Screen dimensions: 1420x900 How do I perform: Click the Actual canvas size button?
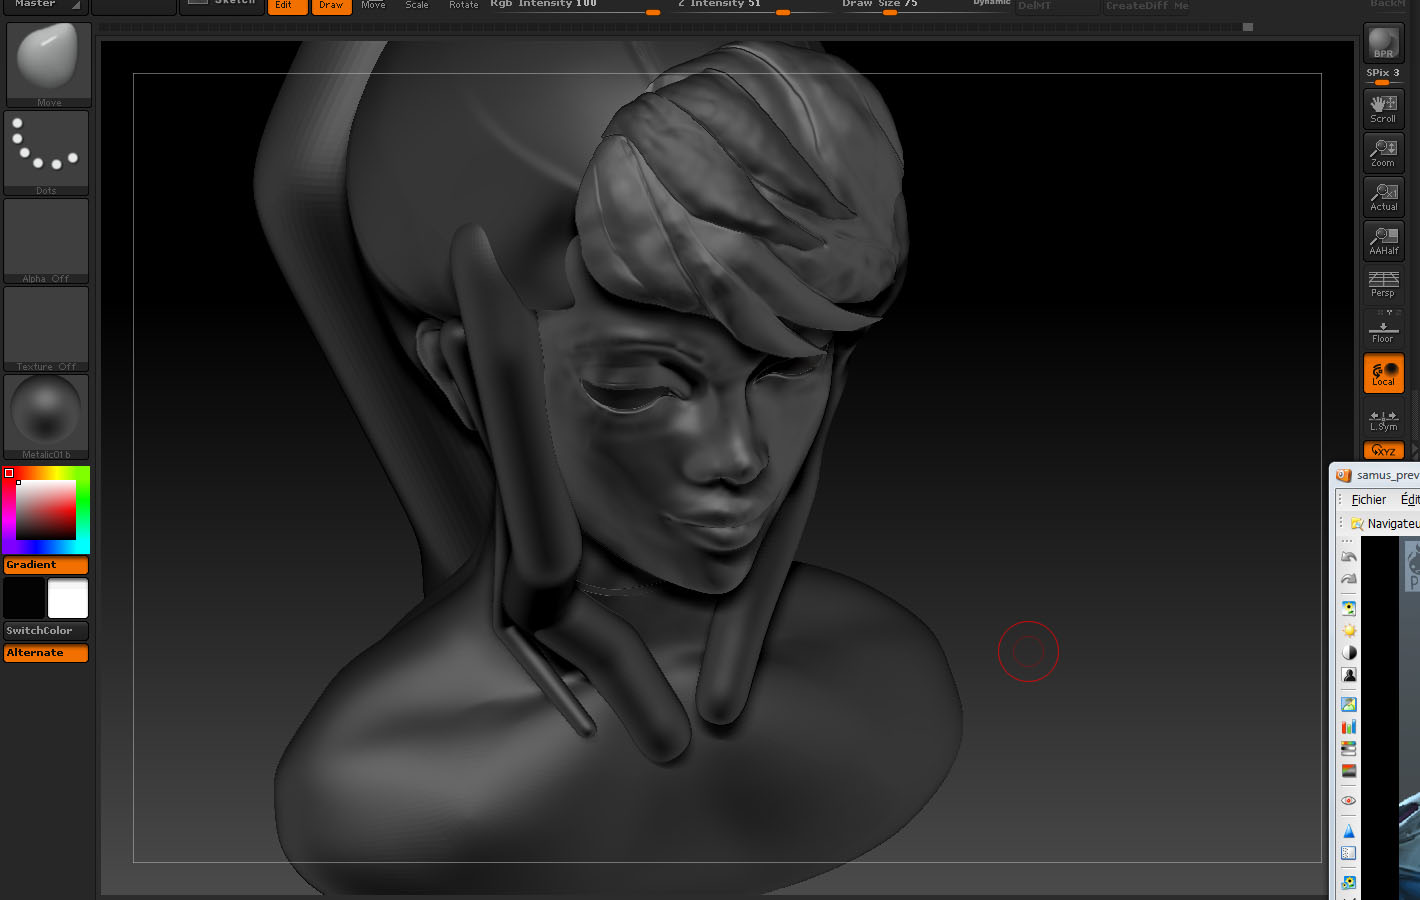[1383, 196]
